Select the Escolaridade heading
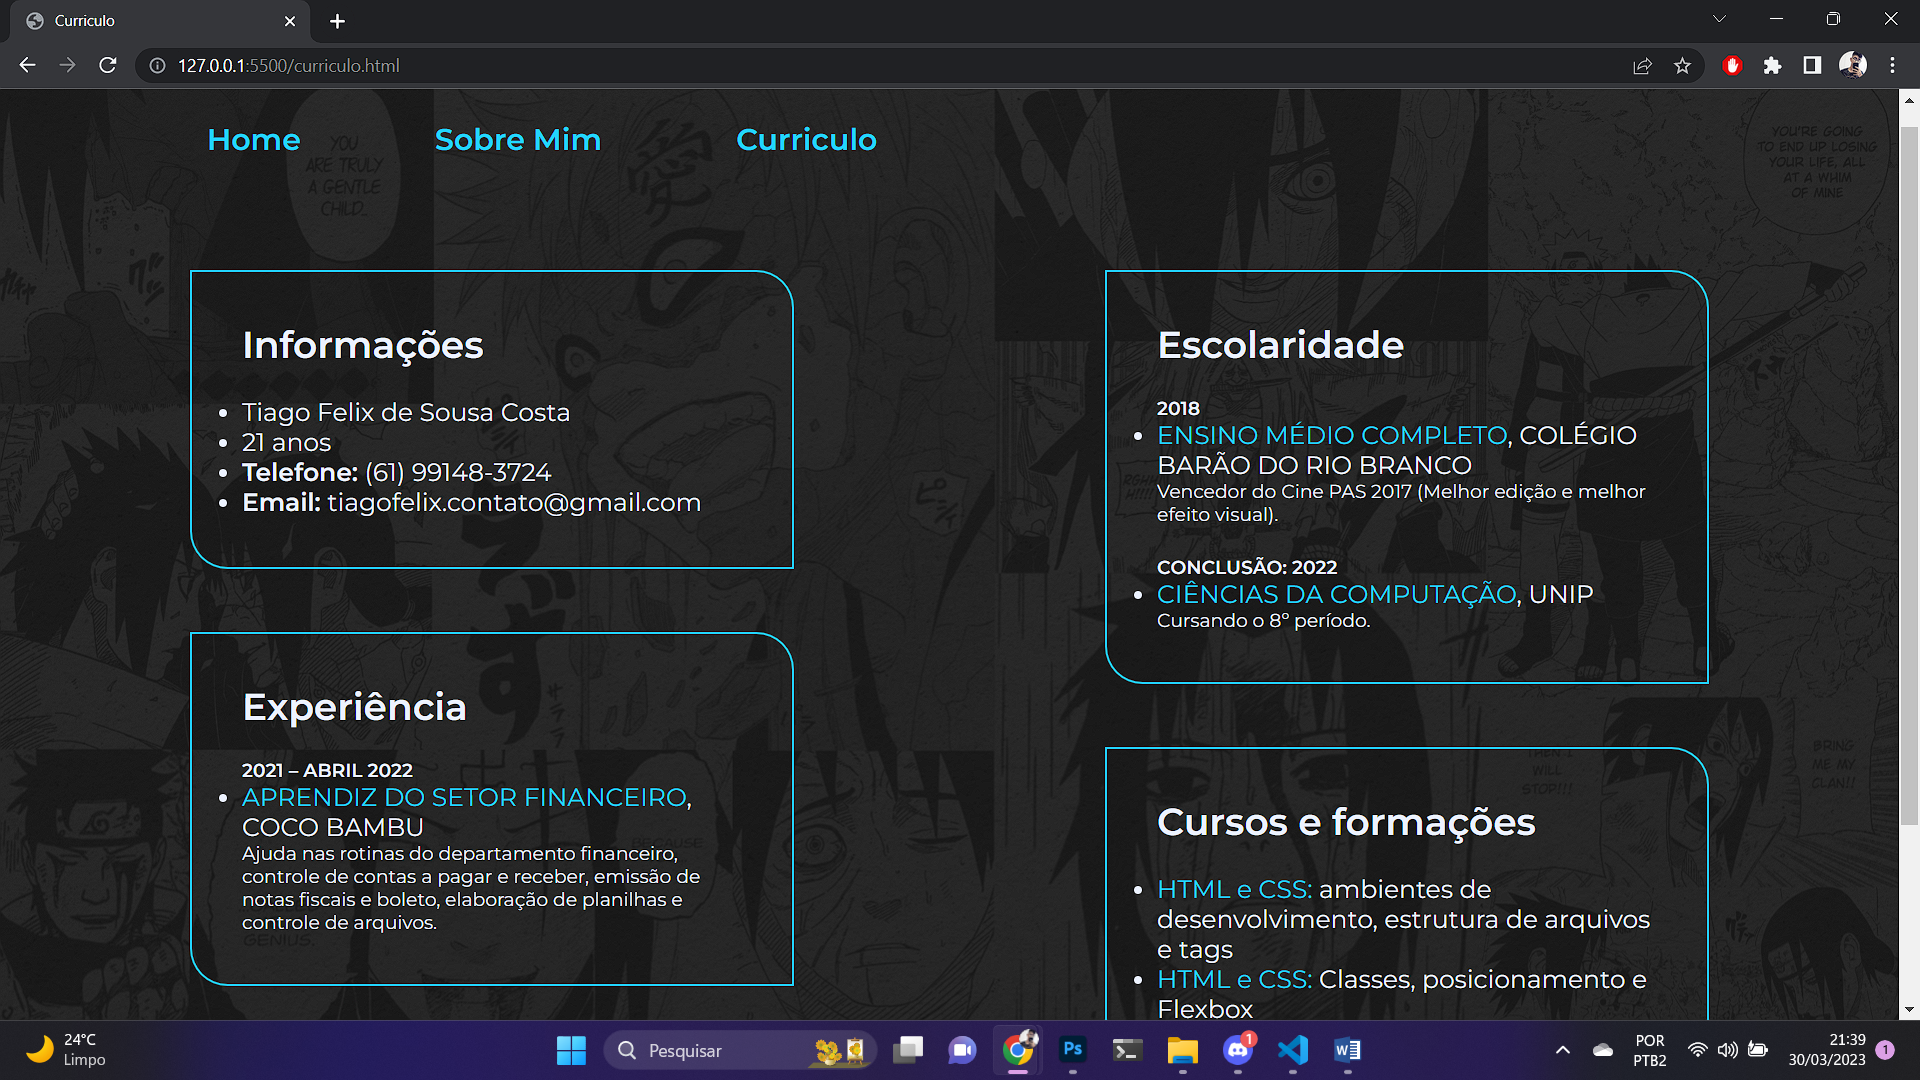This screenshot has height=1080, width=1920. click(x=1280, y=345)
